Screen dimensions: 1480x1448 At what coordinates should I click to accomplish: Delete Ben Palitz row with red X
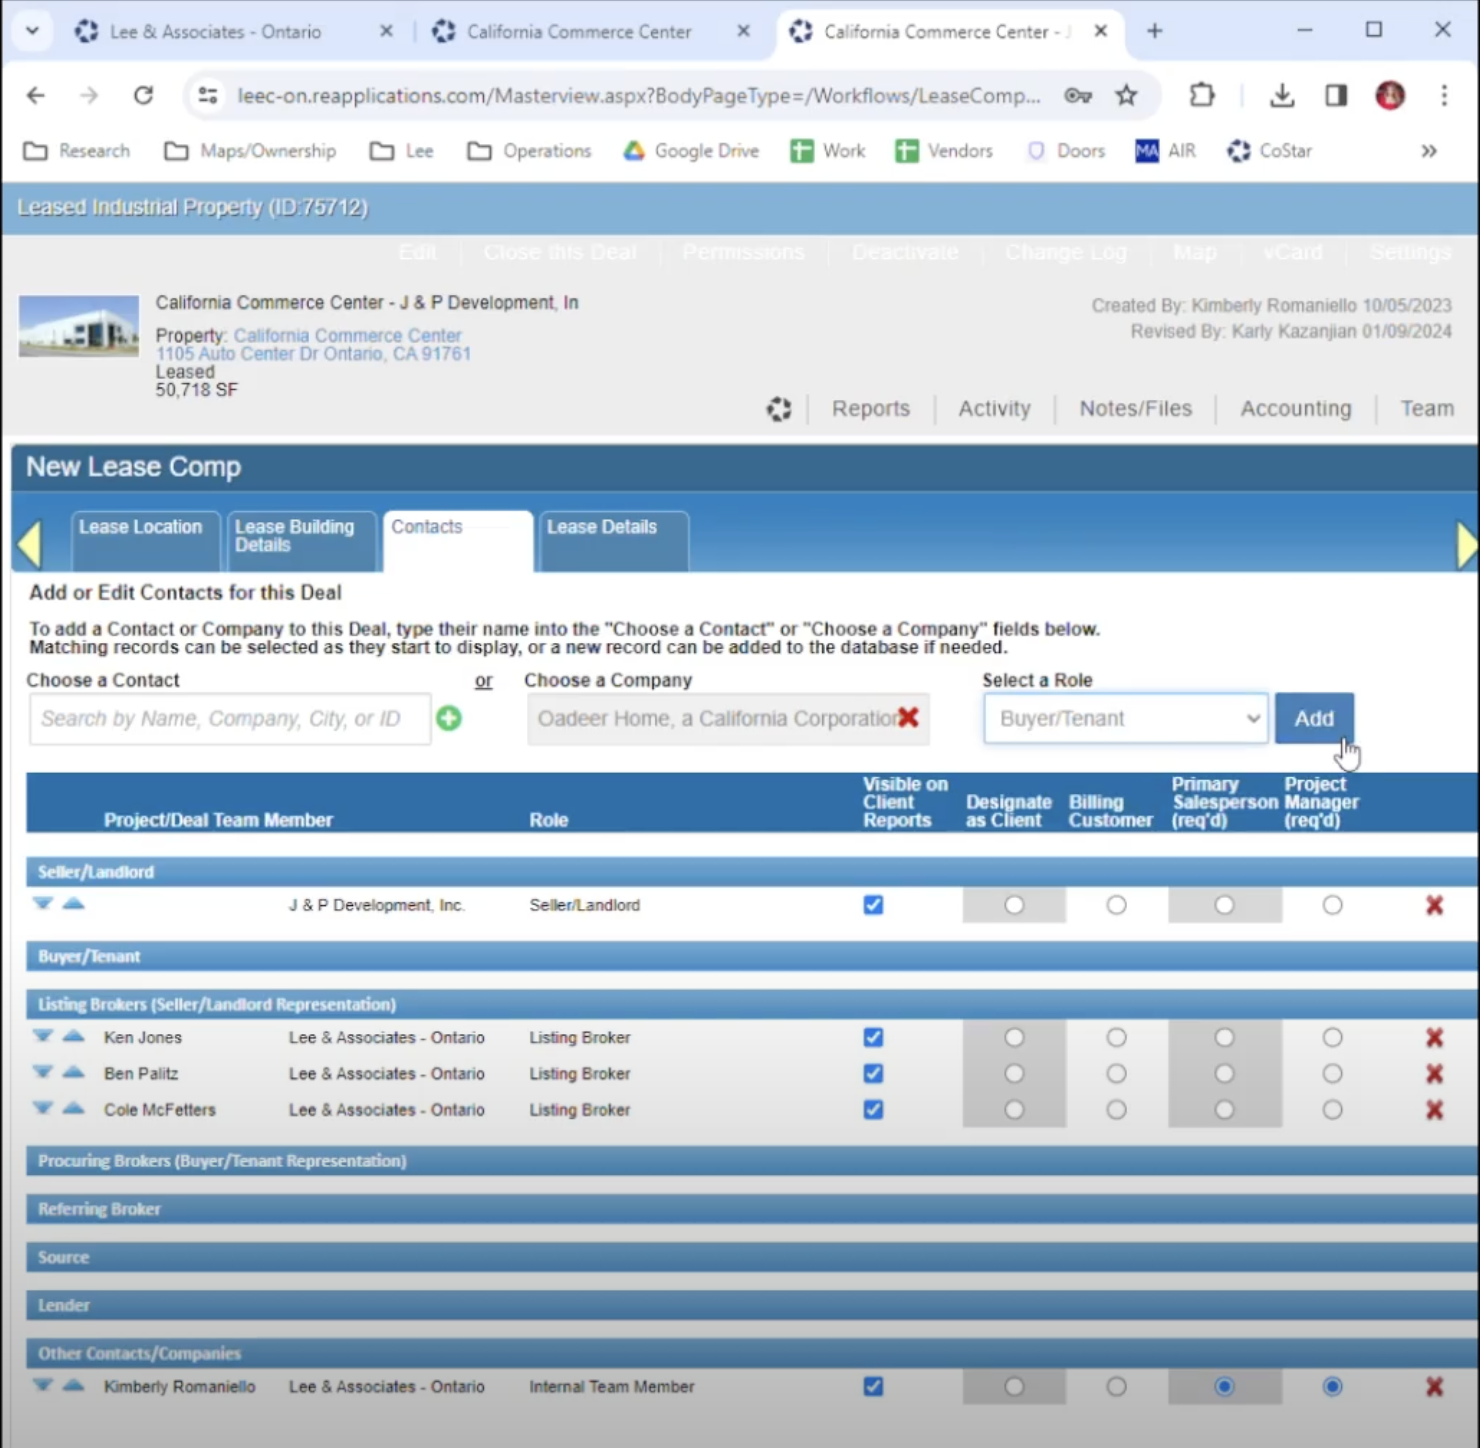[1434, 1074]
